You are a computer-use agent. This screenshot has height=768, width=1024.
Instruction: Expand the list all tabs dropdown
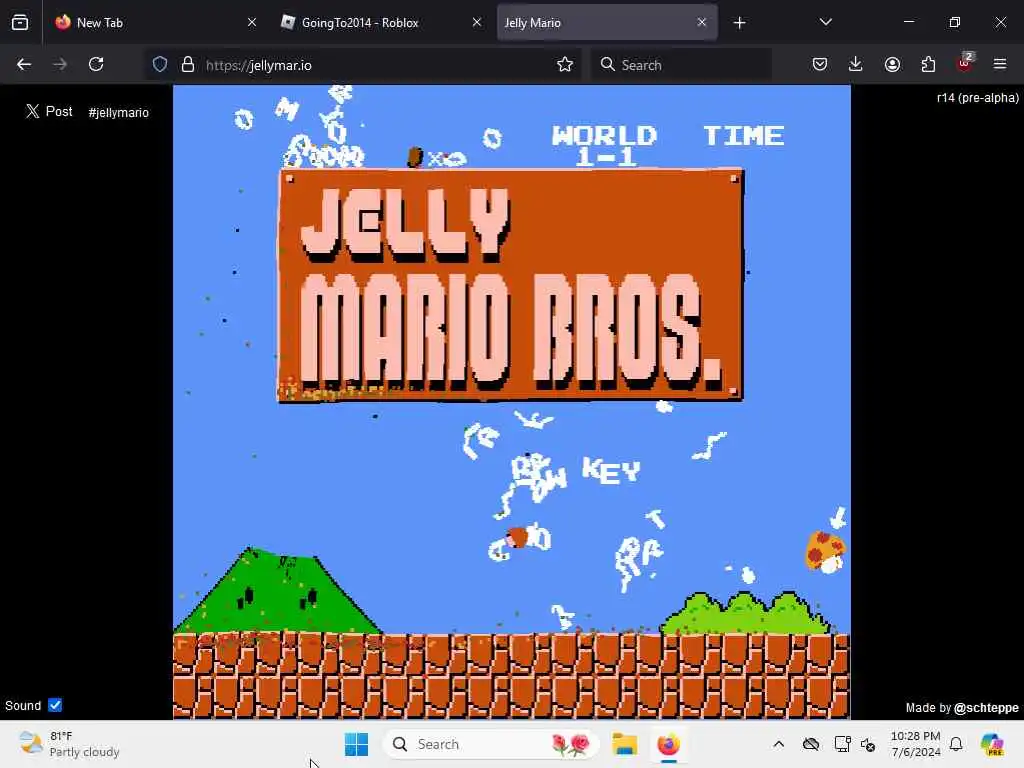825,22
